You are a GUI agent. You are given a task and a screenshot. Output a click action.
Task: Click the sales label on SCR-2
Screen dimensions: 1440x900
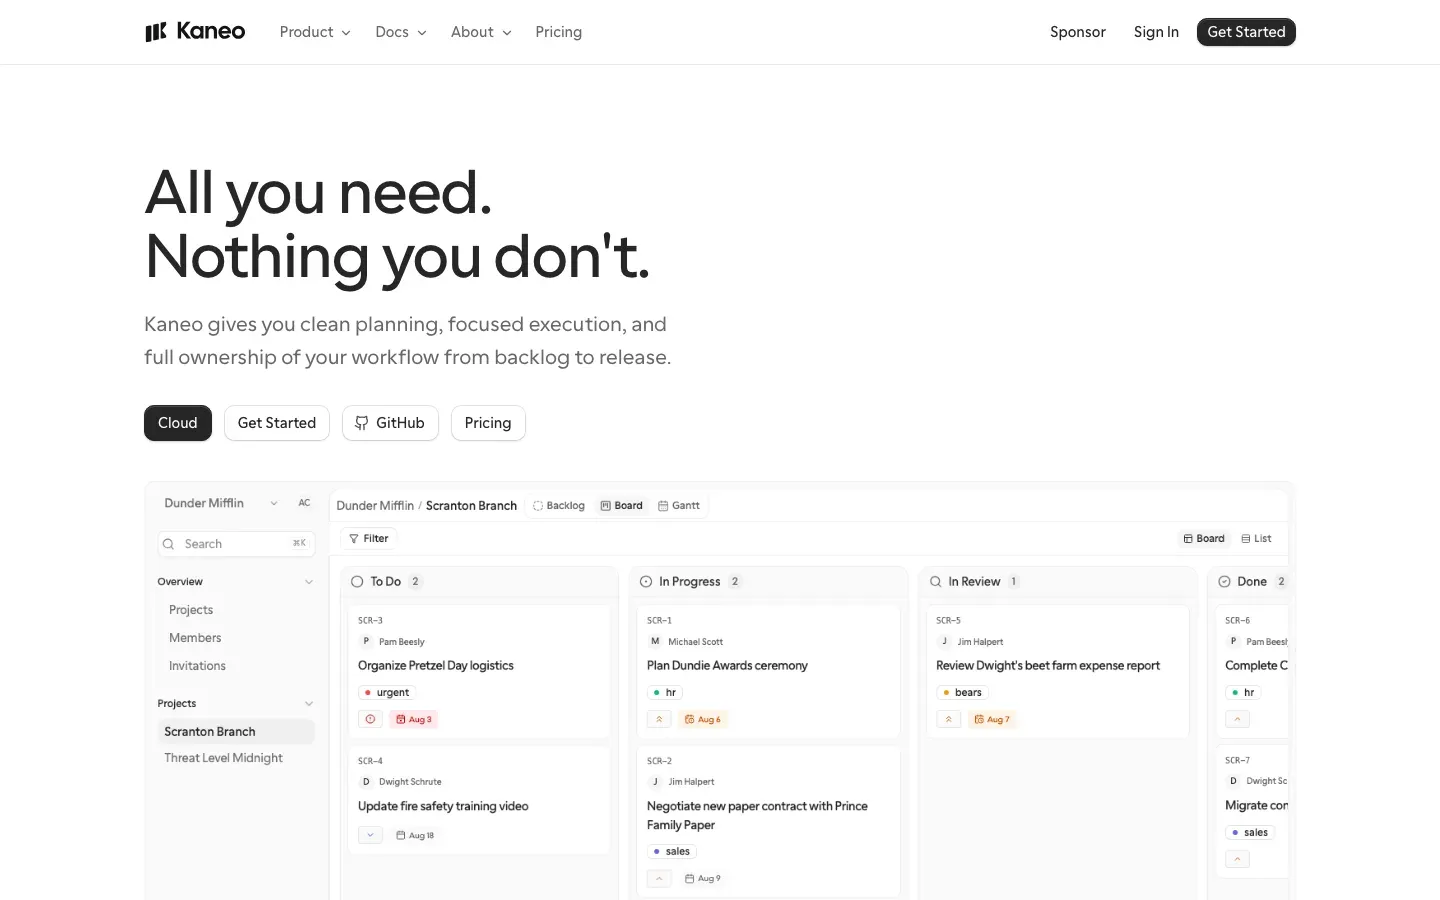672,851
